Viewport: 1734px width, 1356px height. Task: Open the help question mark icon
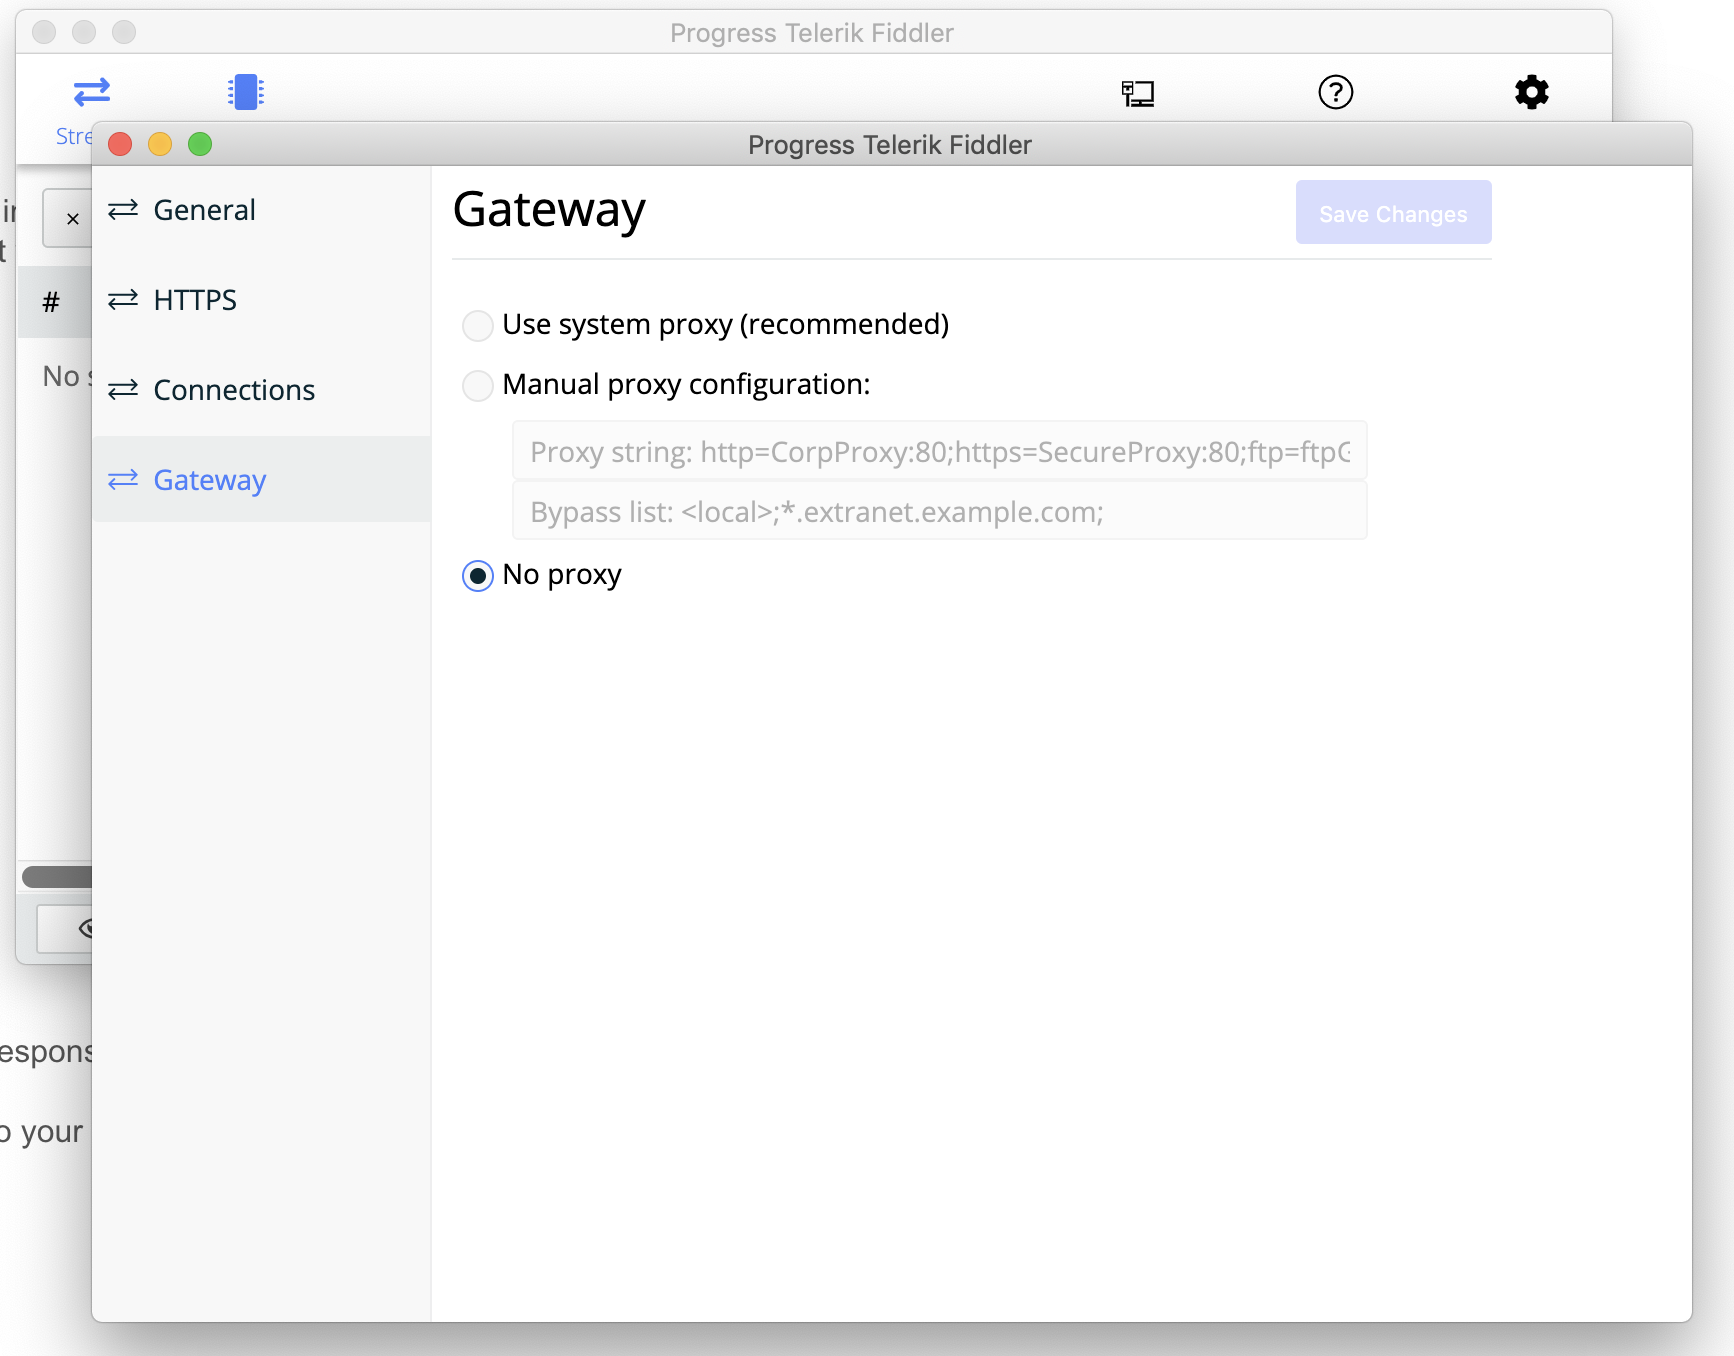click(1335, 92)
